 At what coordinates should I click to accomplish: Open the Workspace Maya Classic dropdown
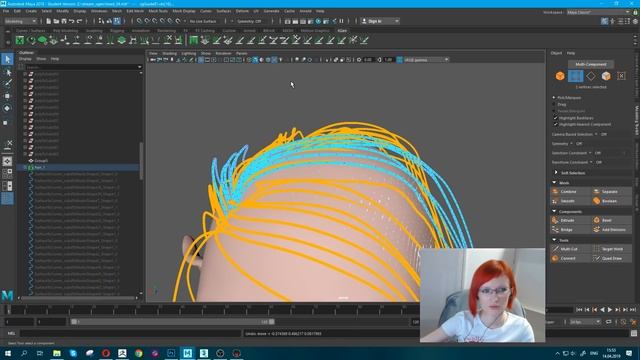click(598, 12)
